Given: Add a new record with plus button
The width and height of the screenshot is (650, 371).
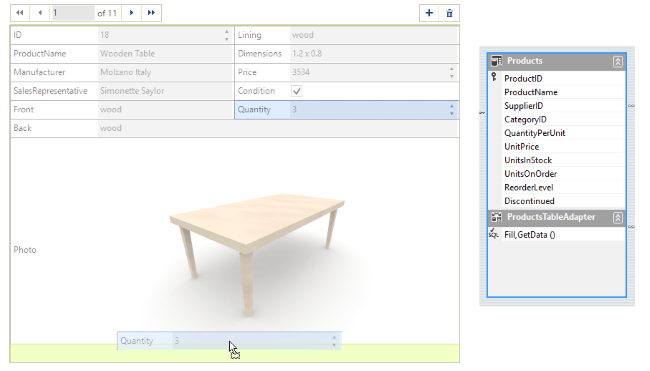Looking at the screenshot, I should coord(429,13).
